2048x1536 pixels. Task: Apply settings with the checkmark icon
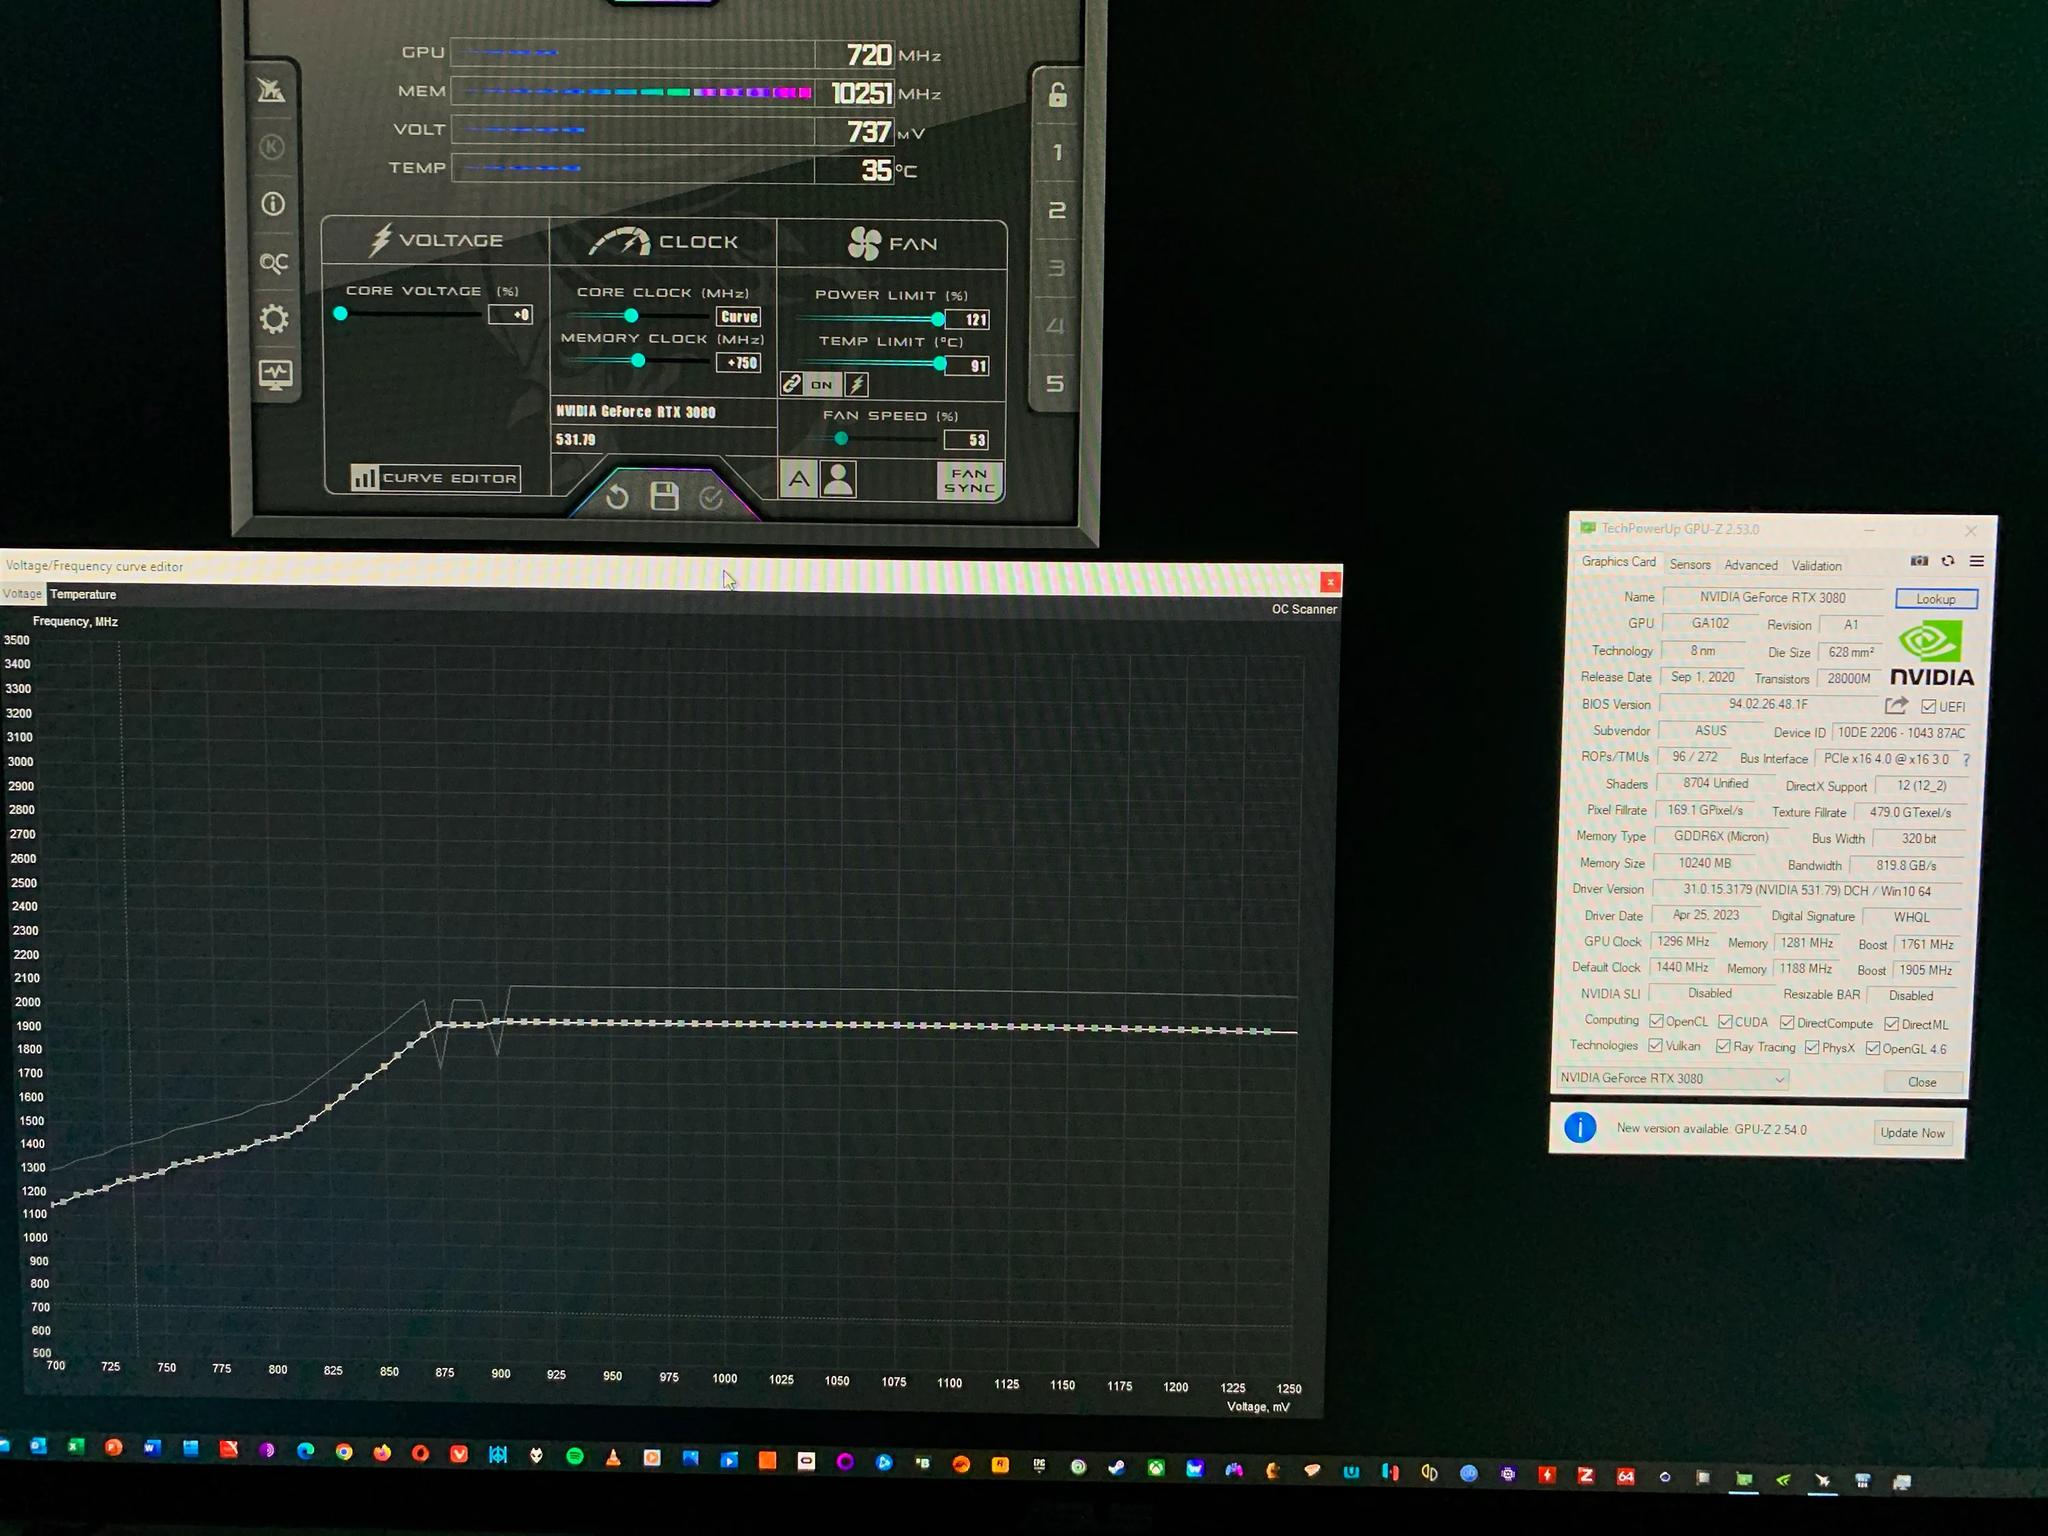pos(711,497)
